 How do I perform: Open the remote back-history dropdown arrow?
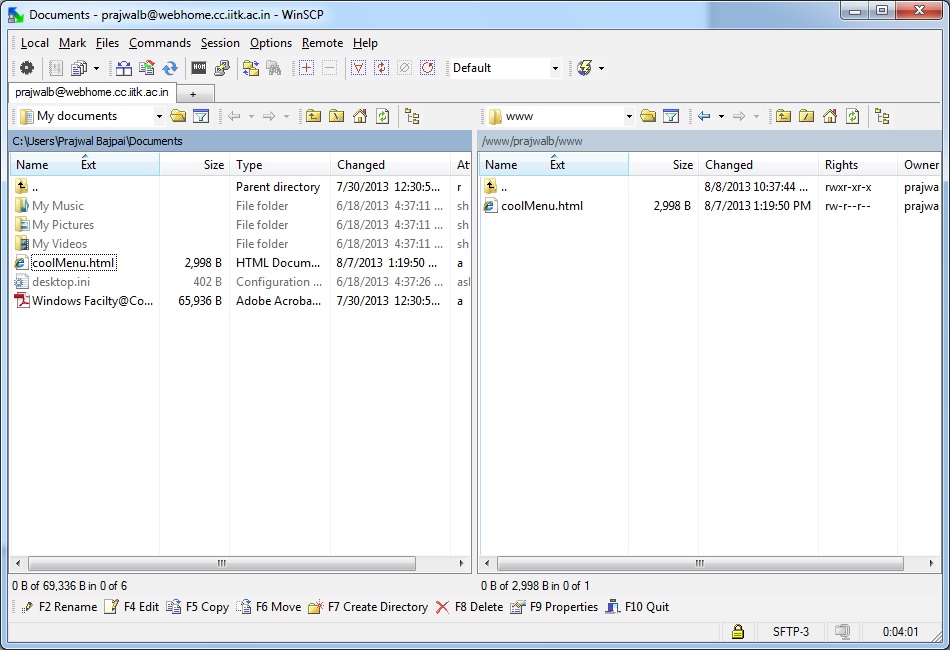point(721,116)
